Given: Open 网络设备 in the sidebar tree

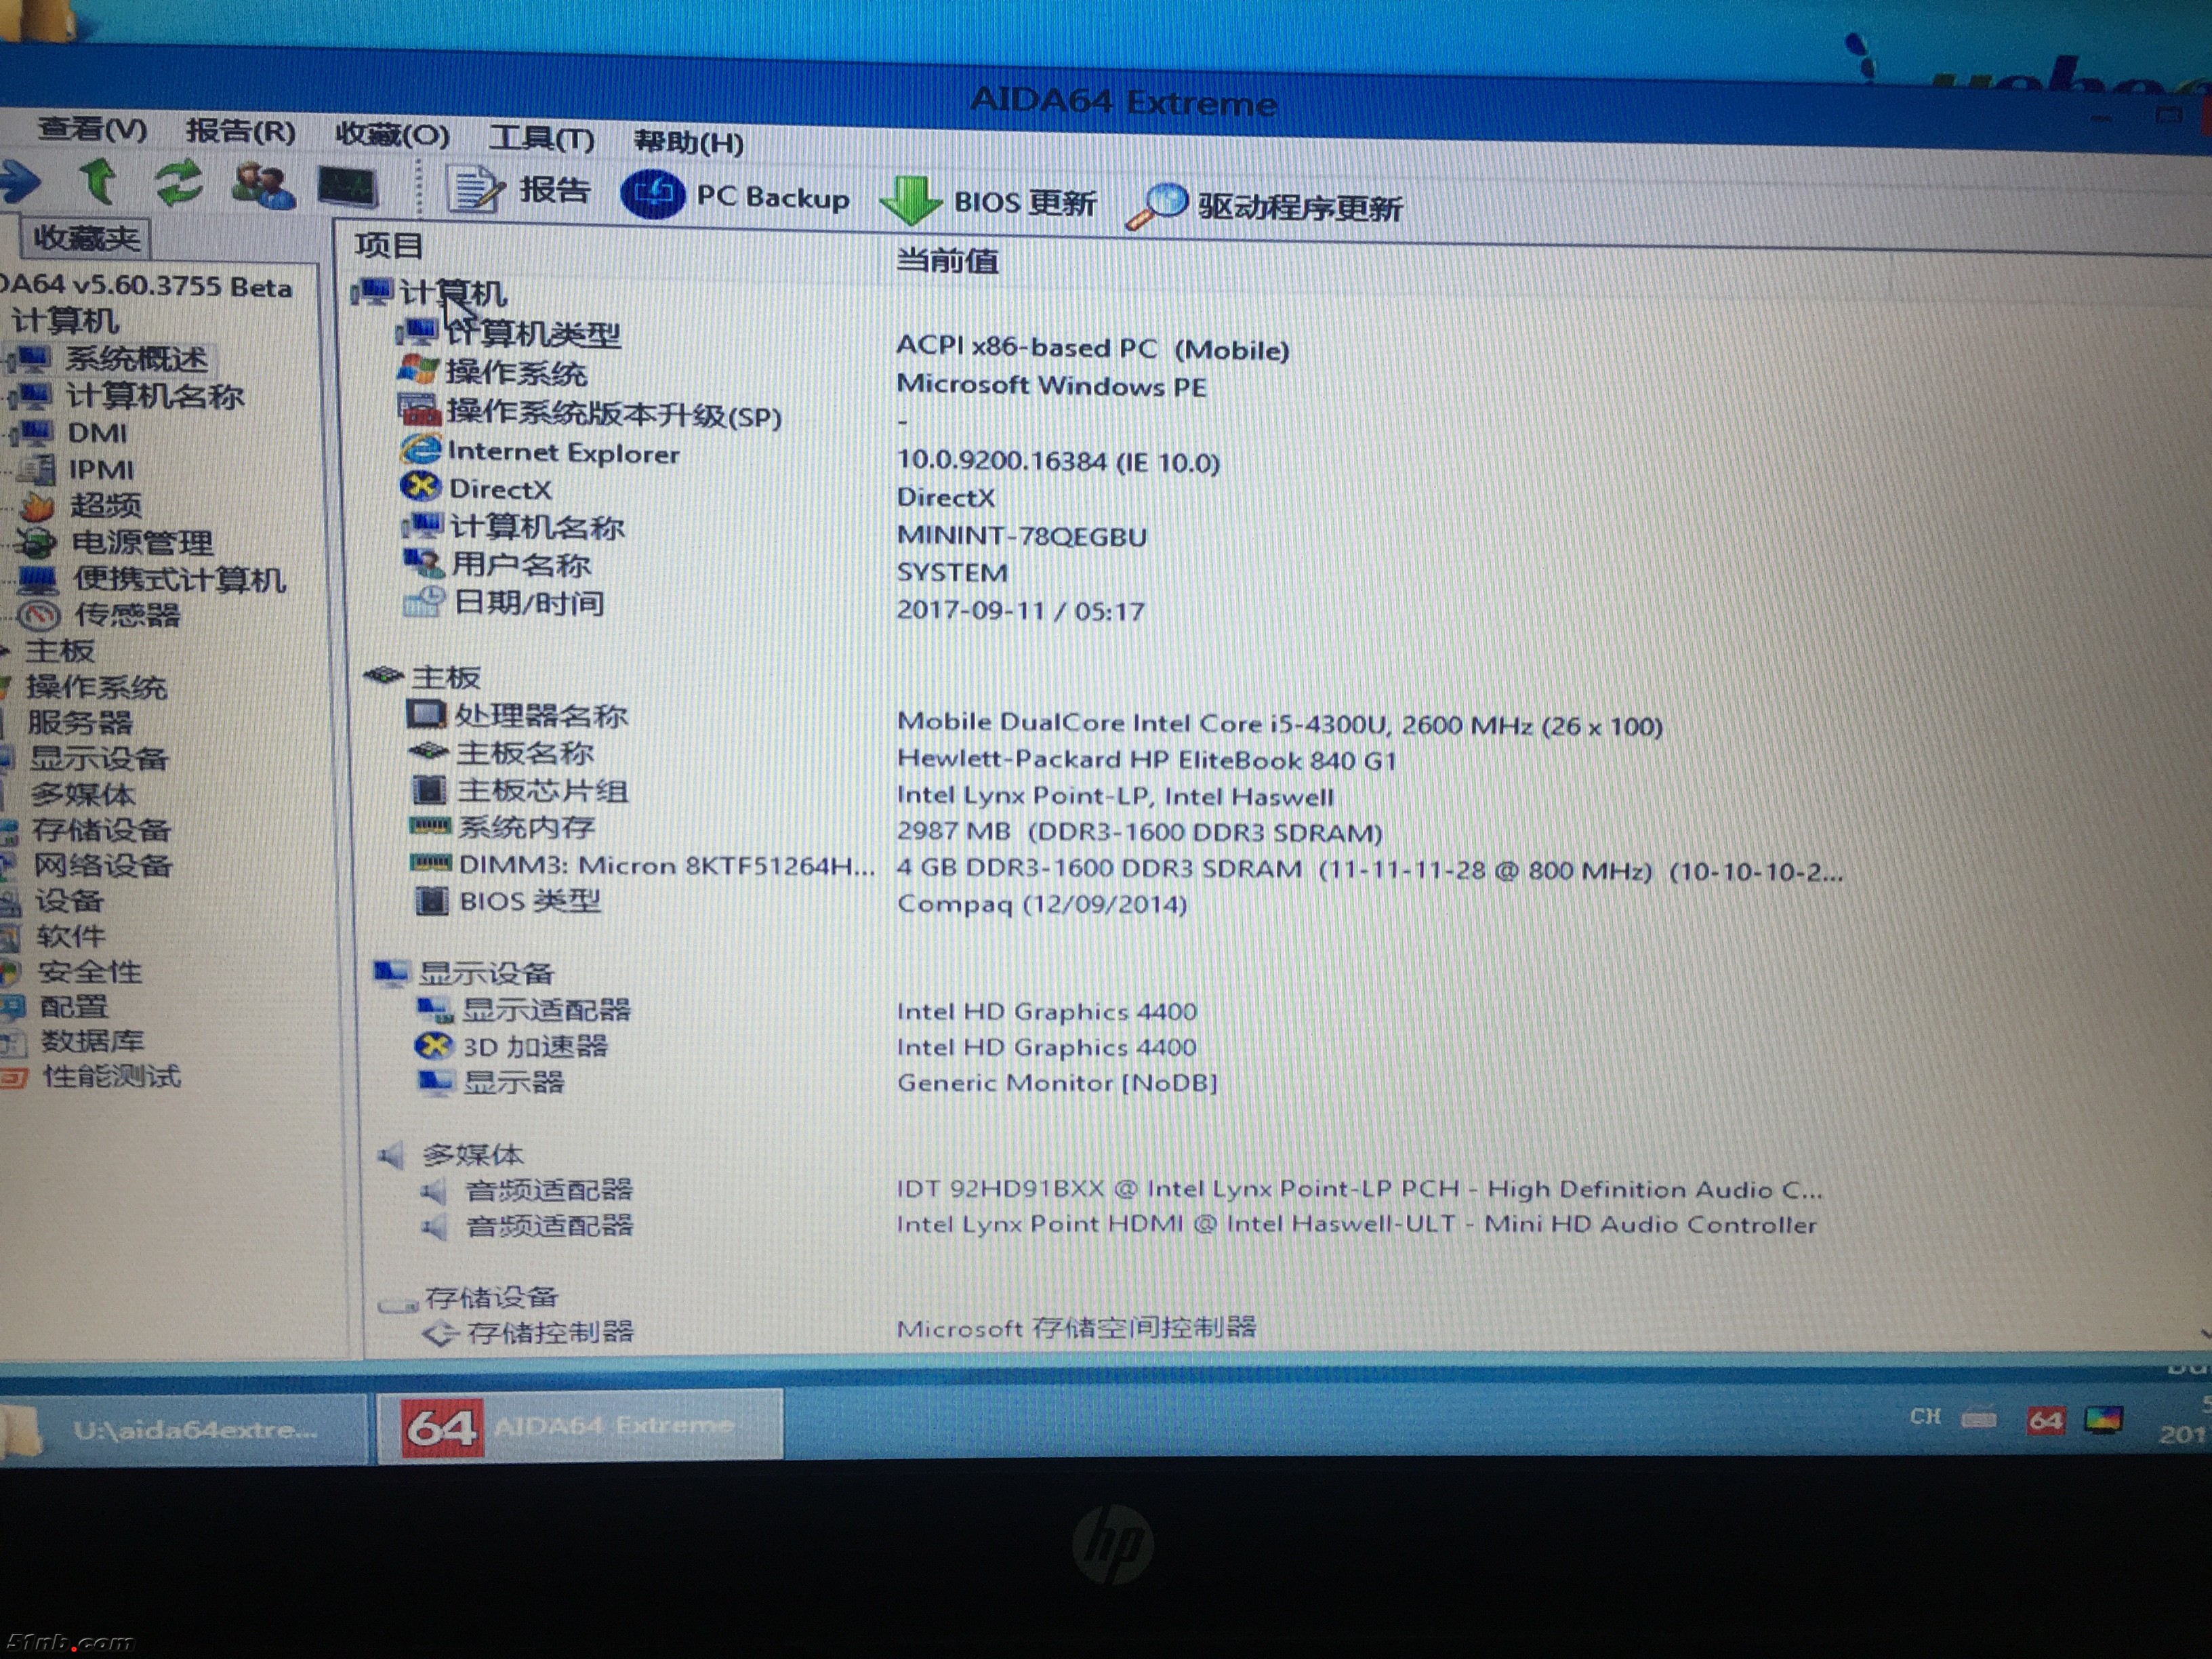Looking at the screenshot, I should click(x=103, y=865).
